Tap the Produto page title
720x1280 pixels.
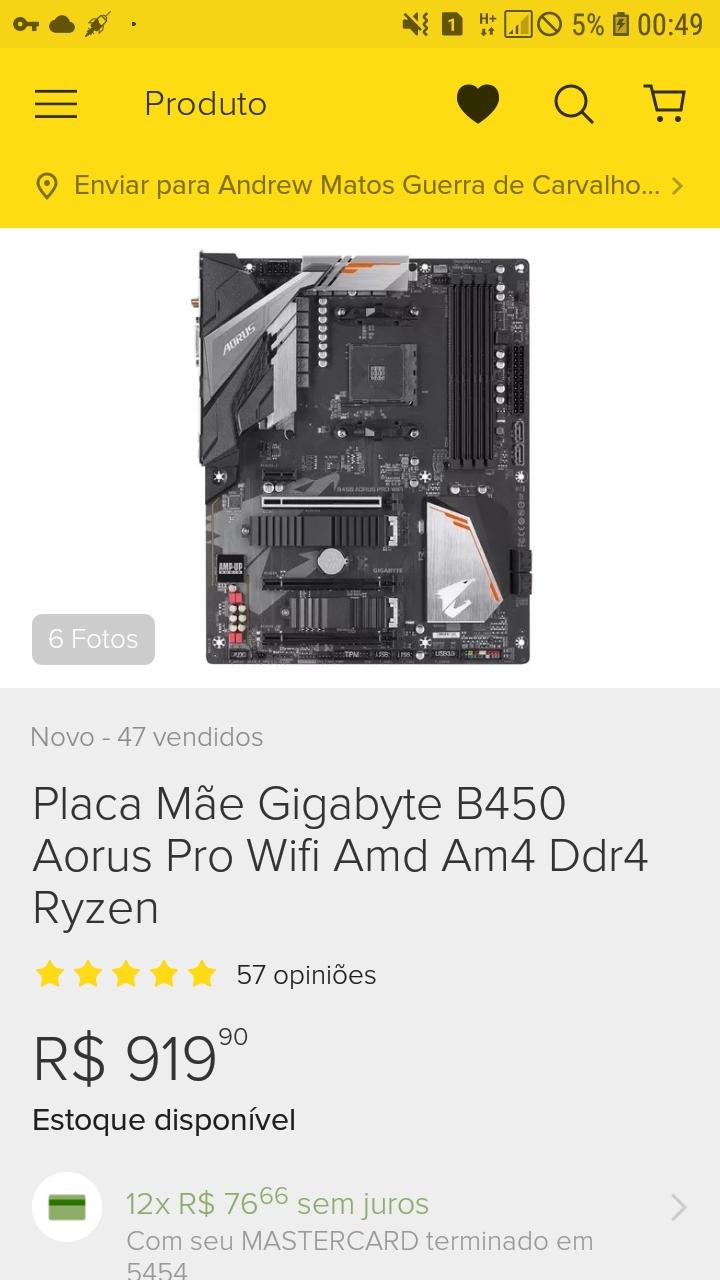206,104
